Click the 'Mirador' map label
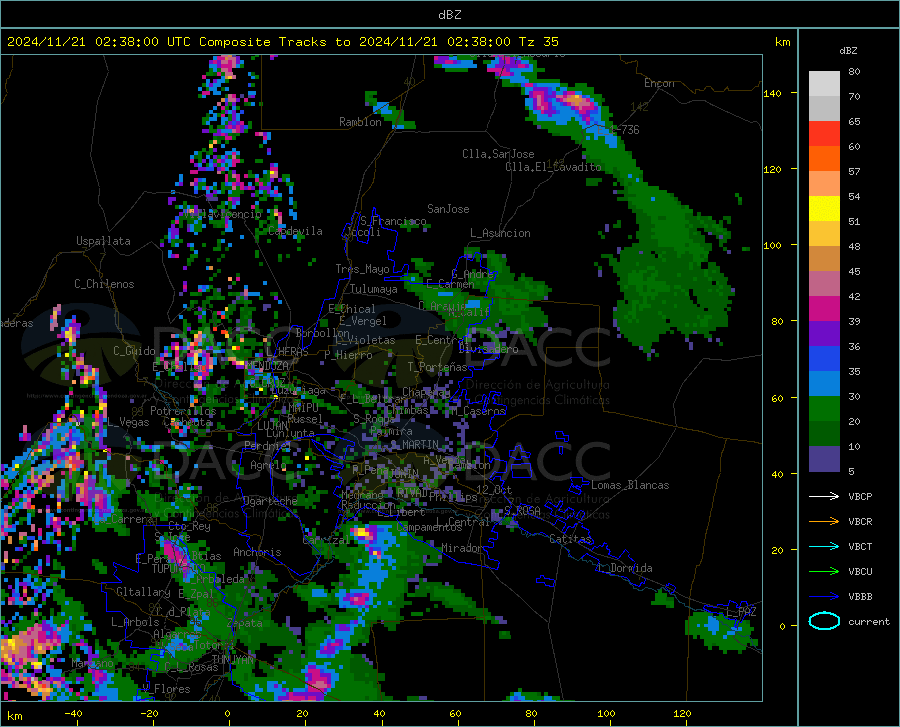 (x=462, y=548)
